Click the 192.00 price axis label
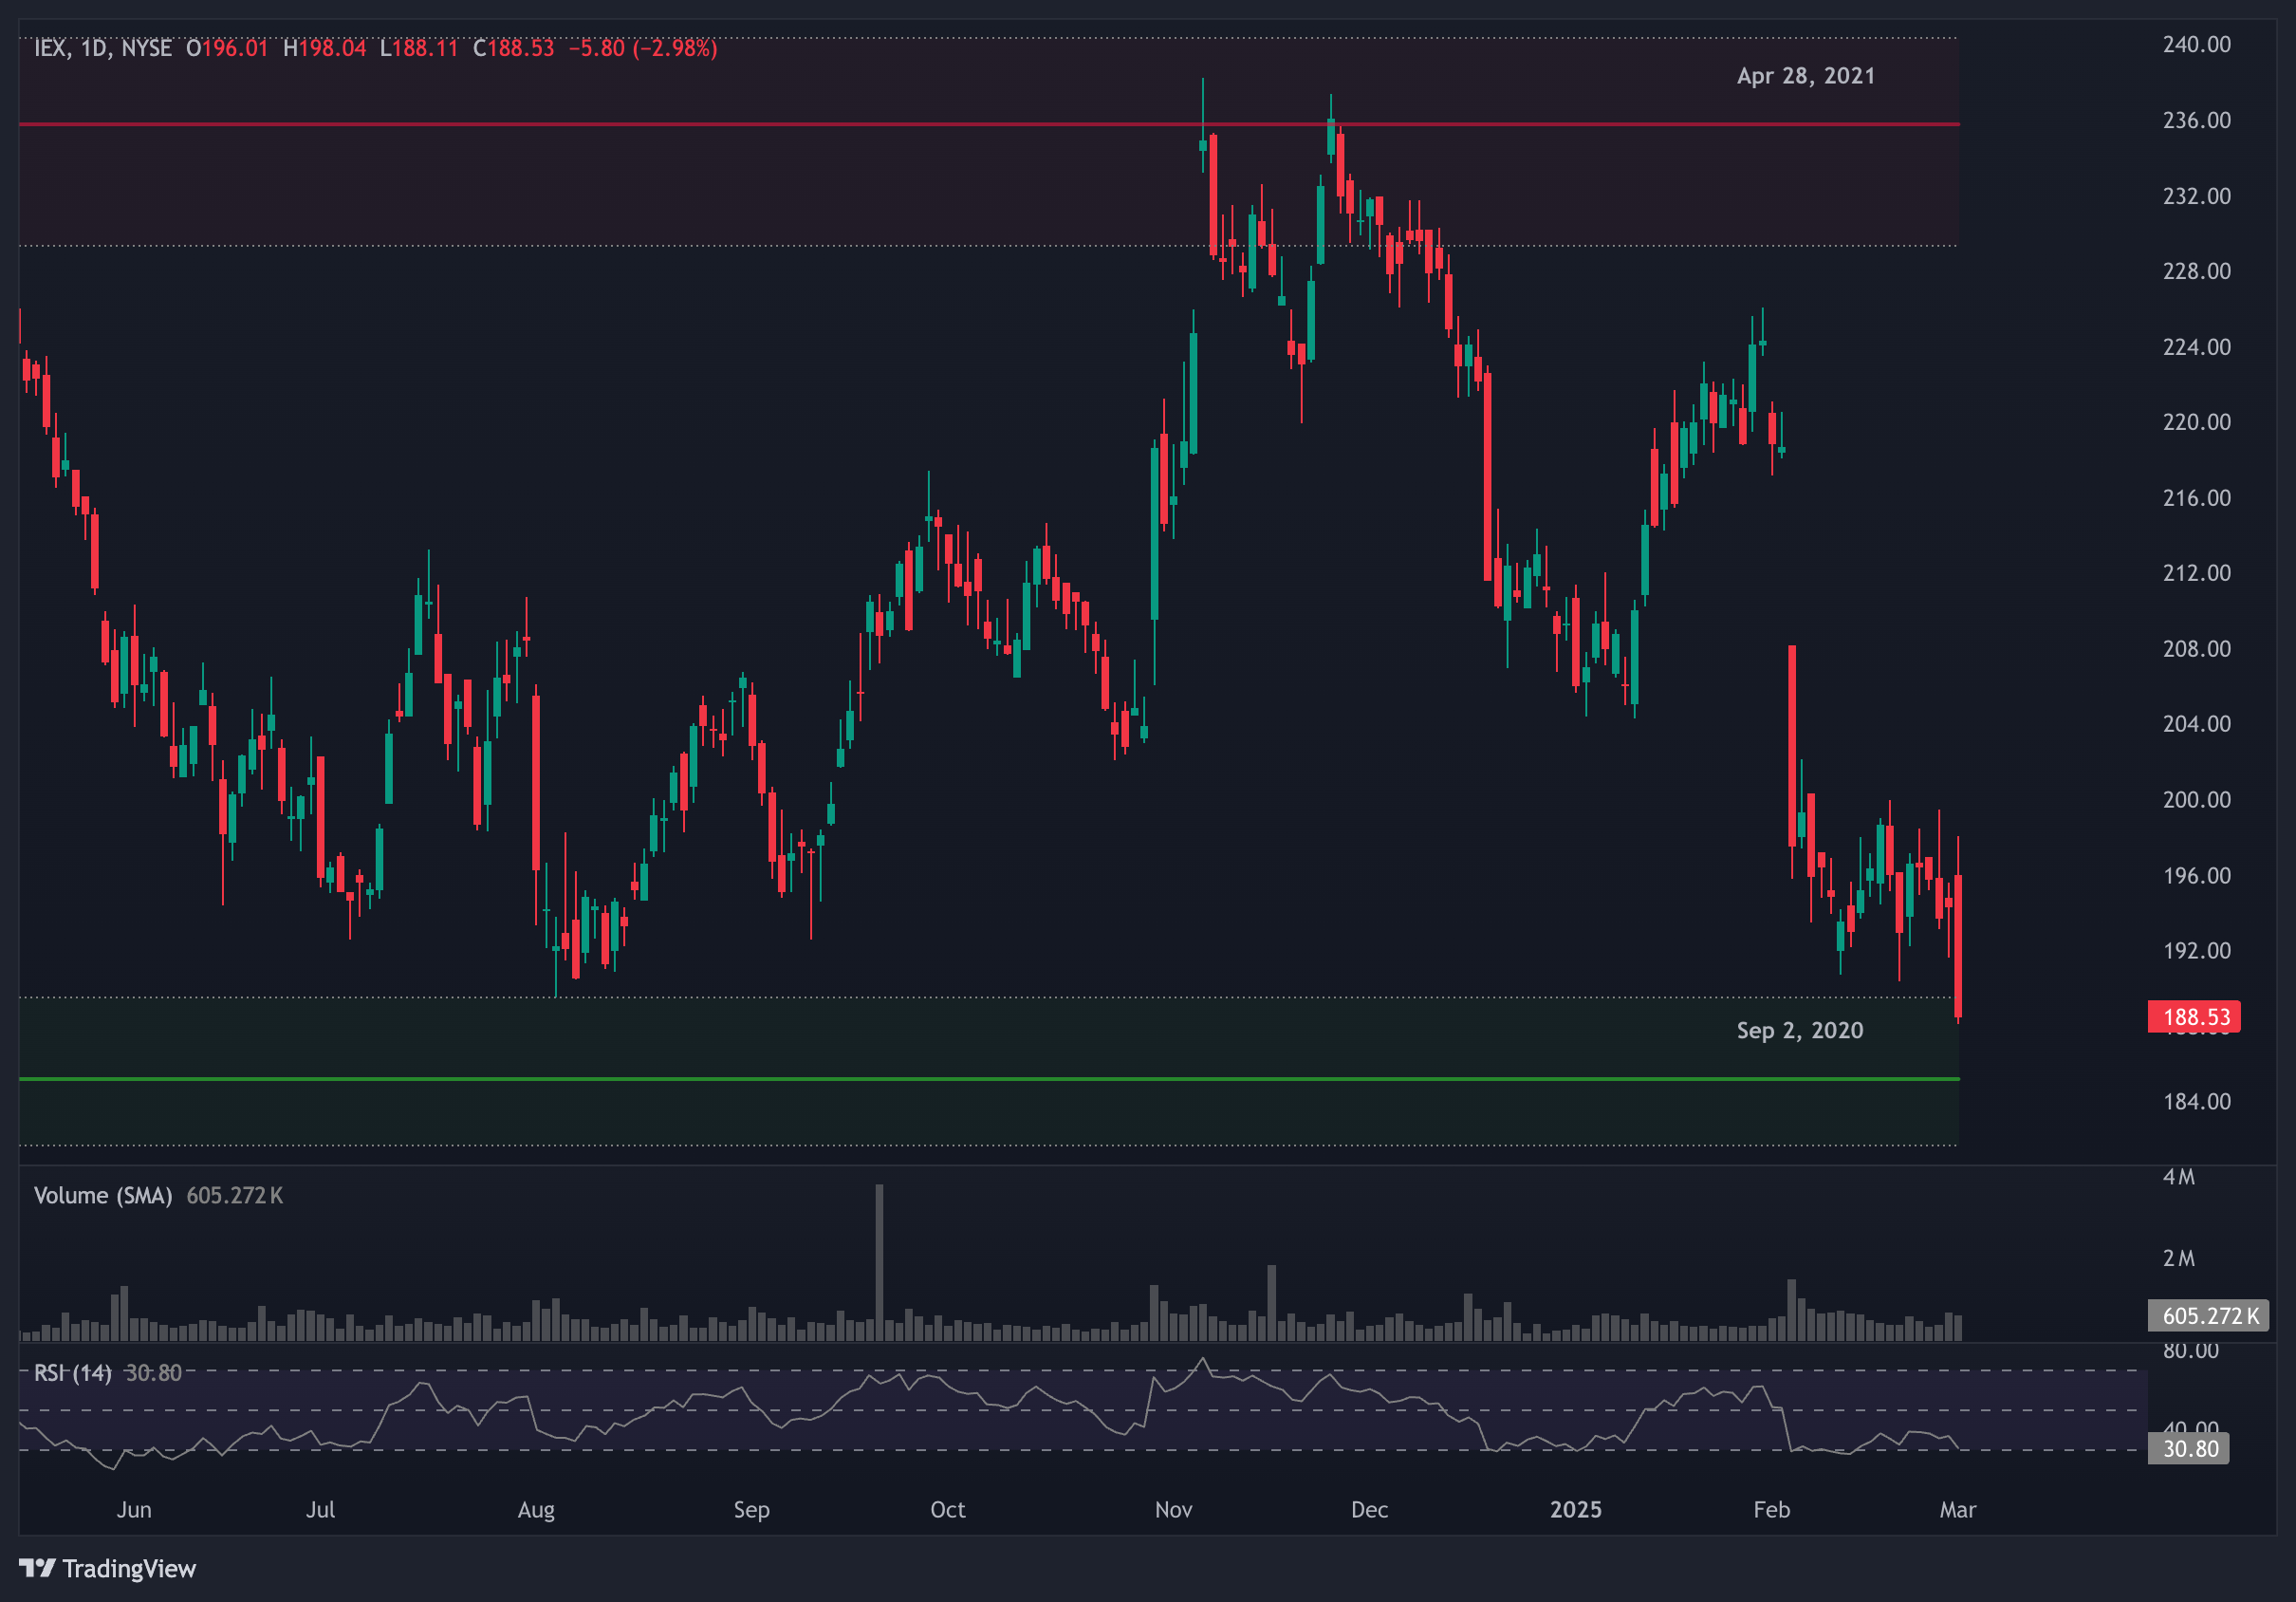 click(x=2197, y=951)
